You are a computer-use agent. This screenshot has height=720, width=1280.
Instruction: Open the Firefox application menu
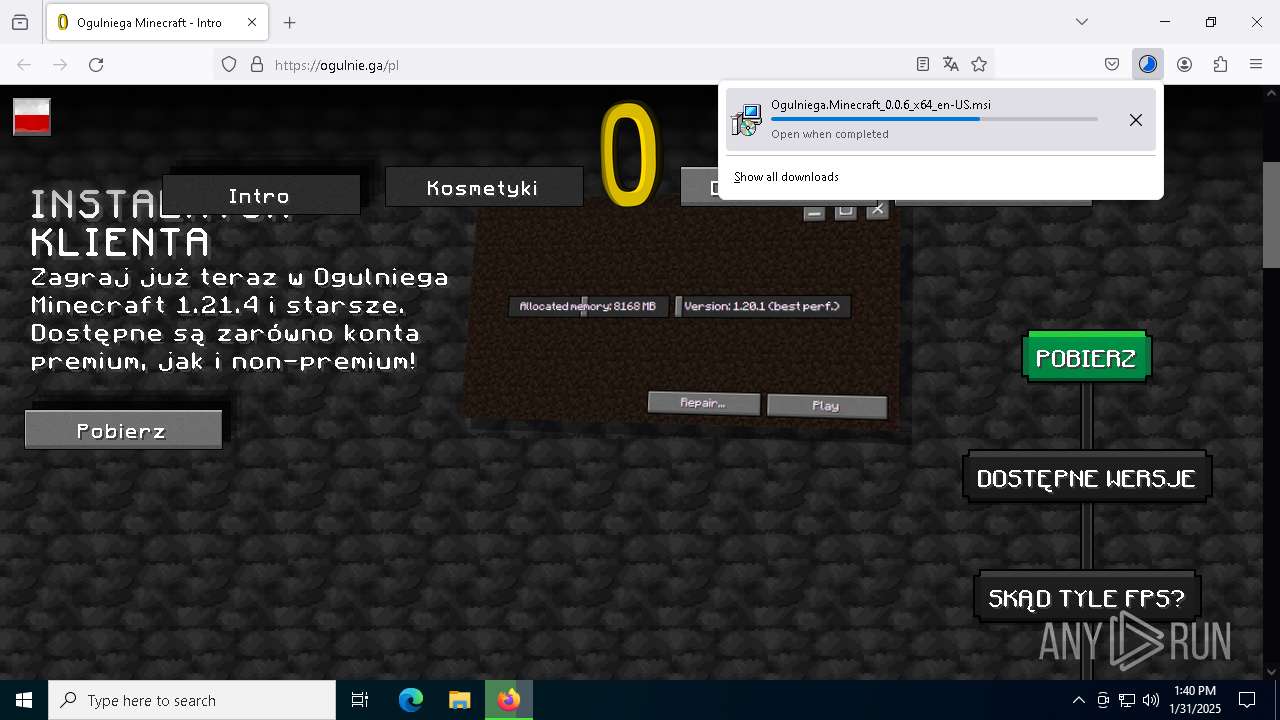pyautogui.click(x=1256, y=64)
